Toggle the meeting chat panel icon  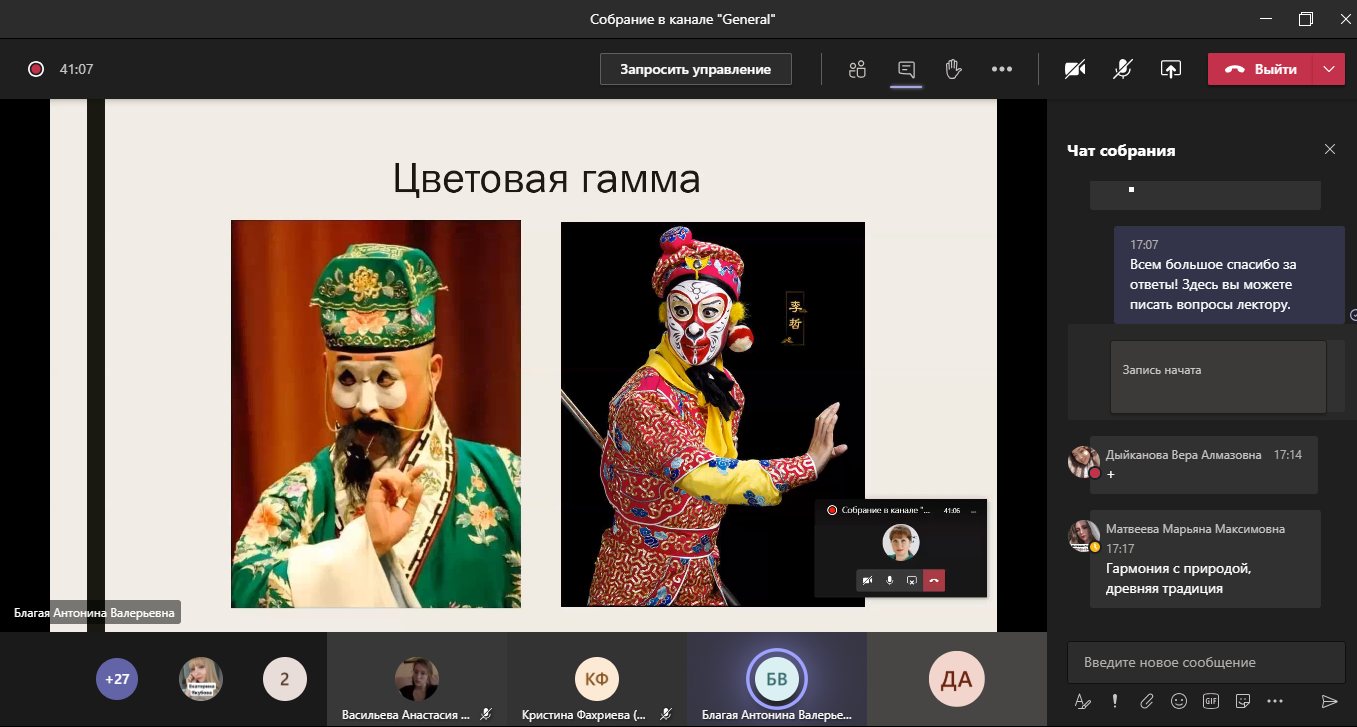pos(906,69)
